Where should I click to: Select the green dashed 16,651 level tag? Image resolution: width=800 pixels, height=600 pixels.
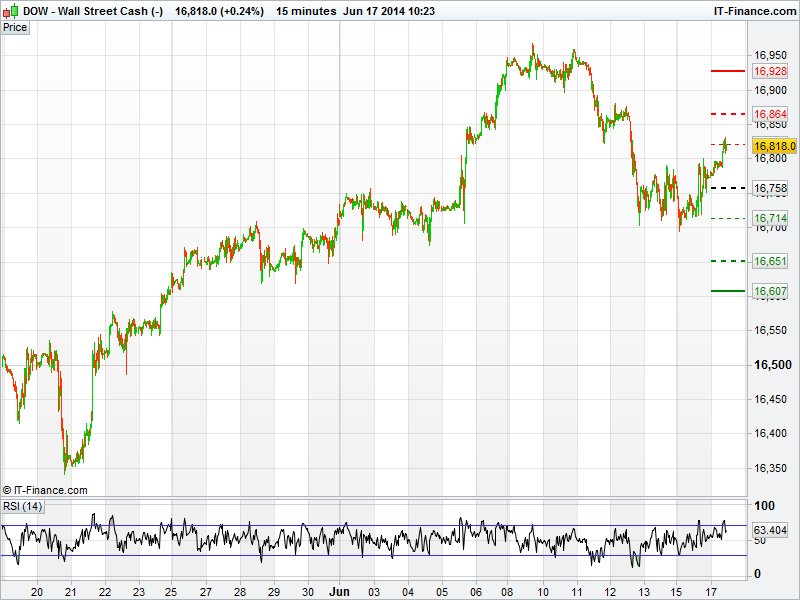[770, 261]
